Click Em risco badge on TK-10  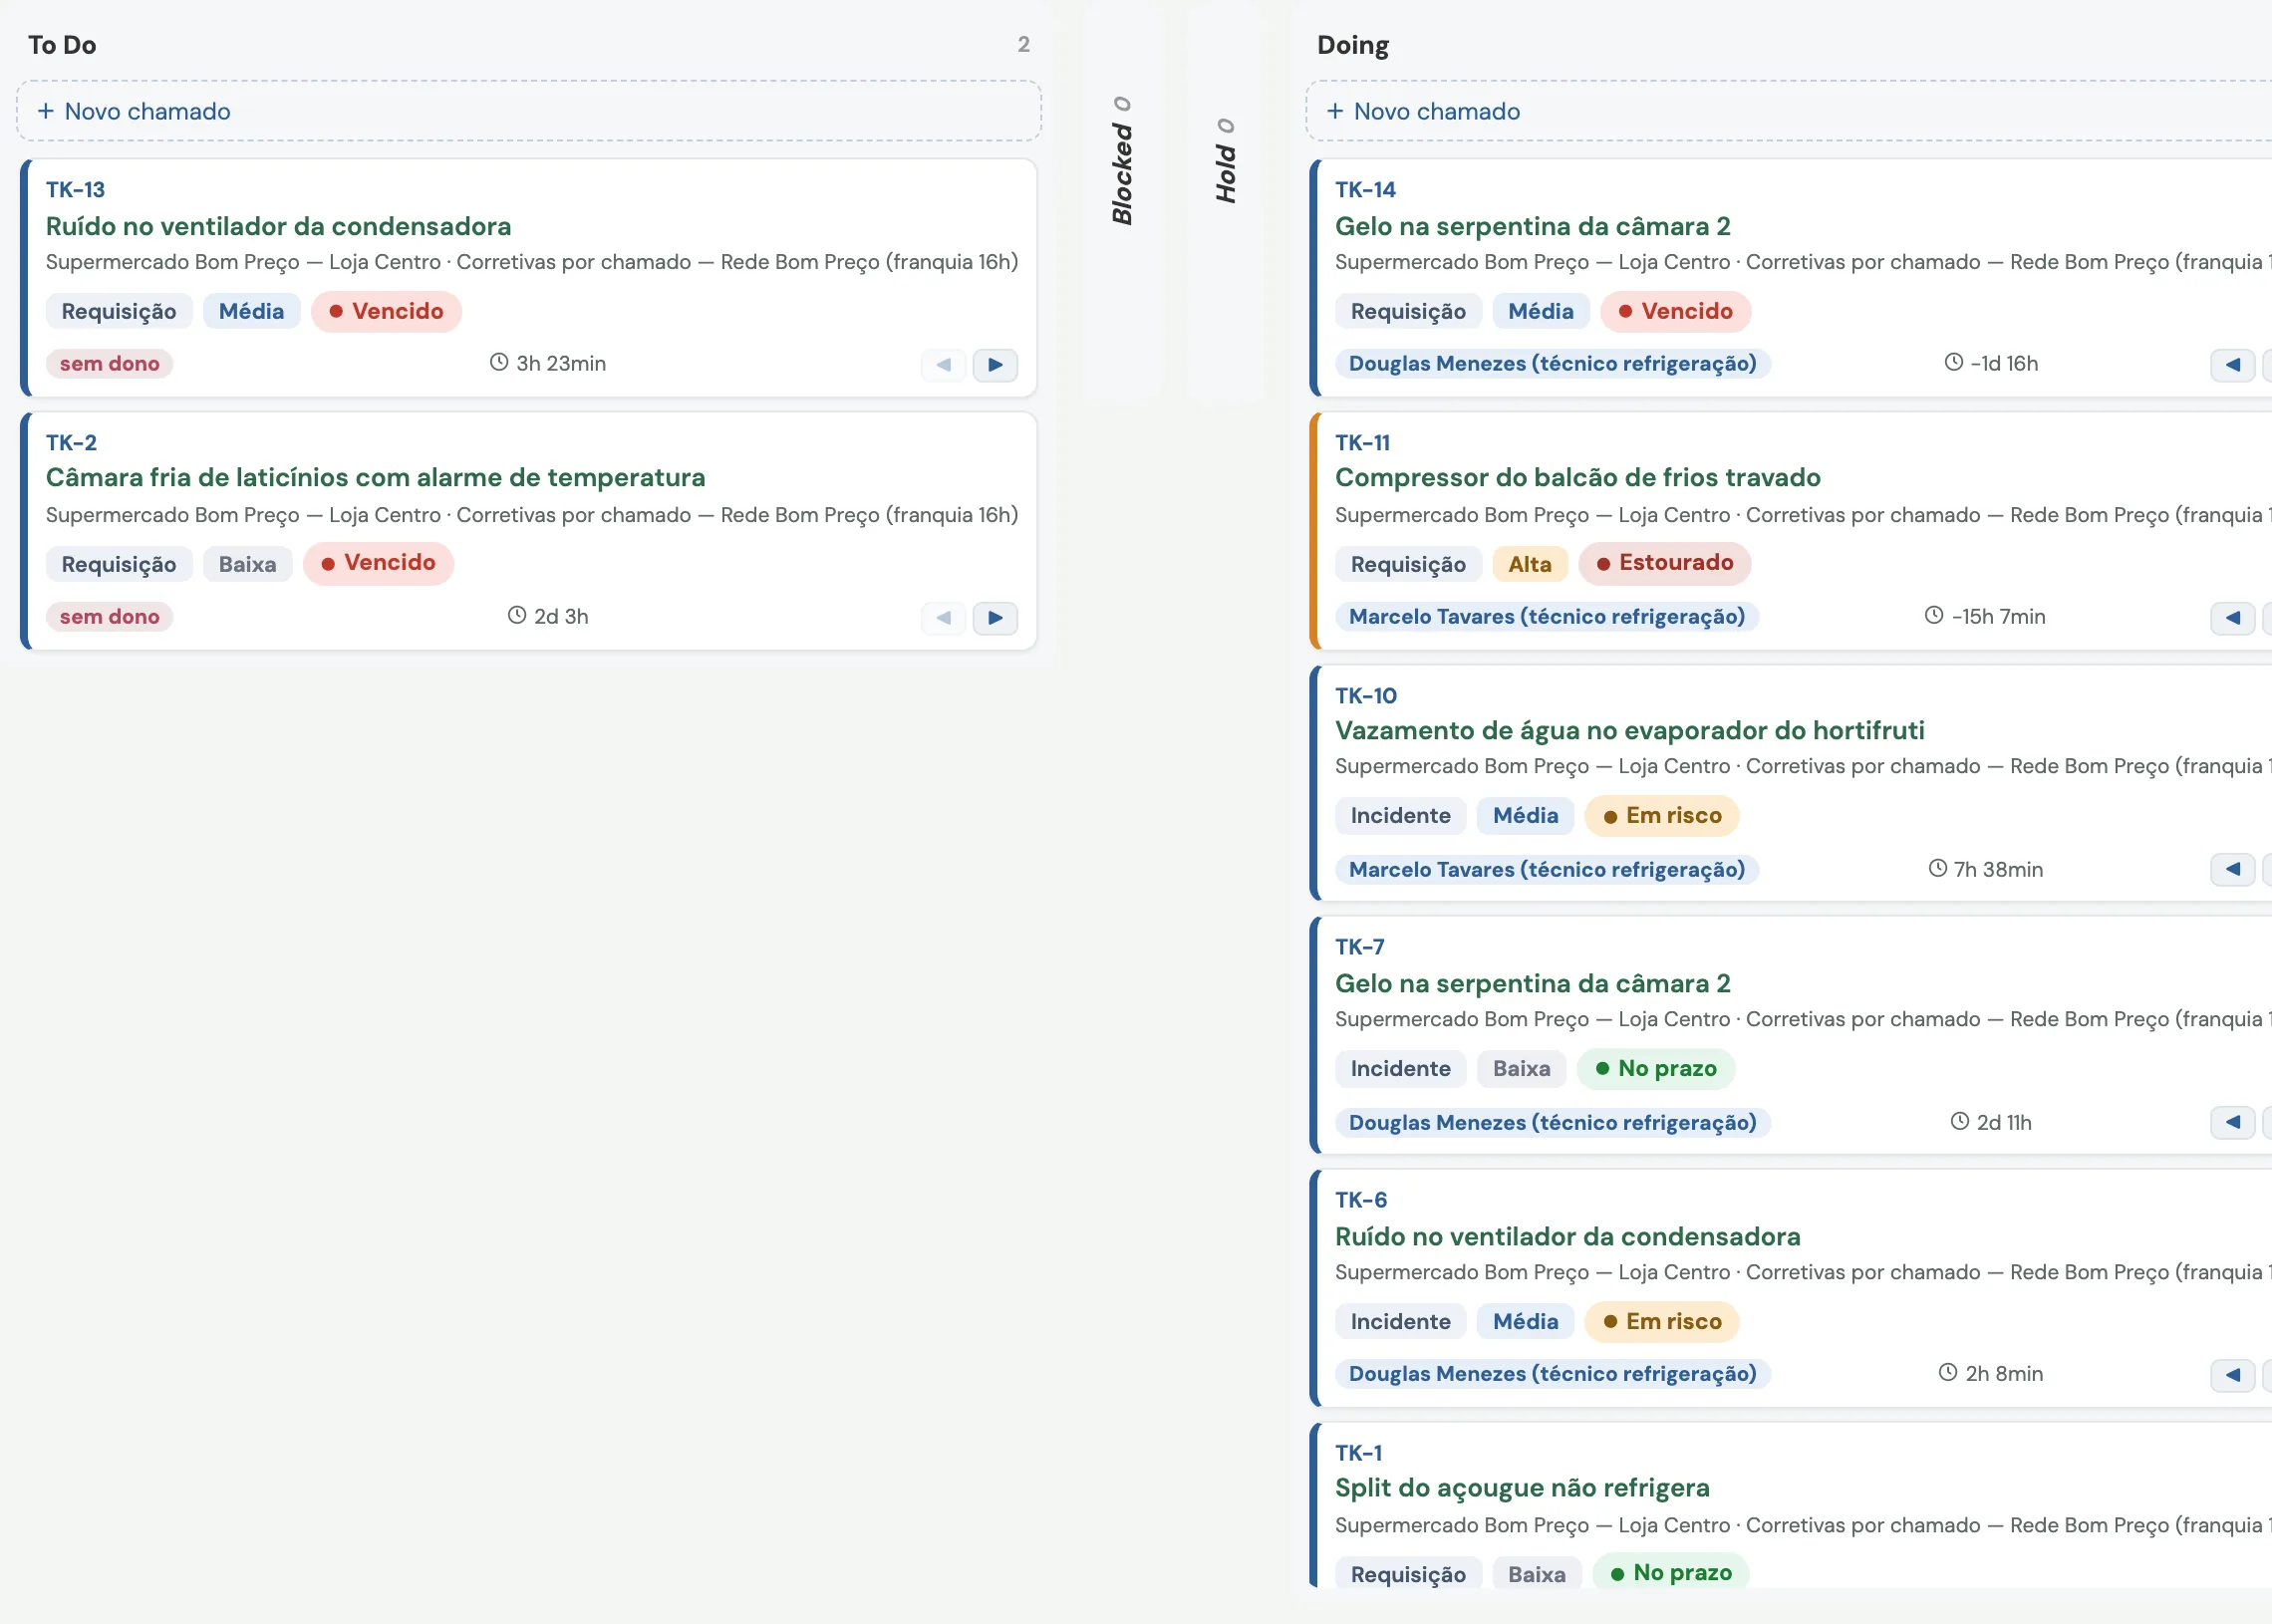tap(1662, 816)
